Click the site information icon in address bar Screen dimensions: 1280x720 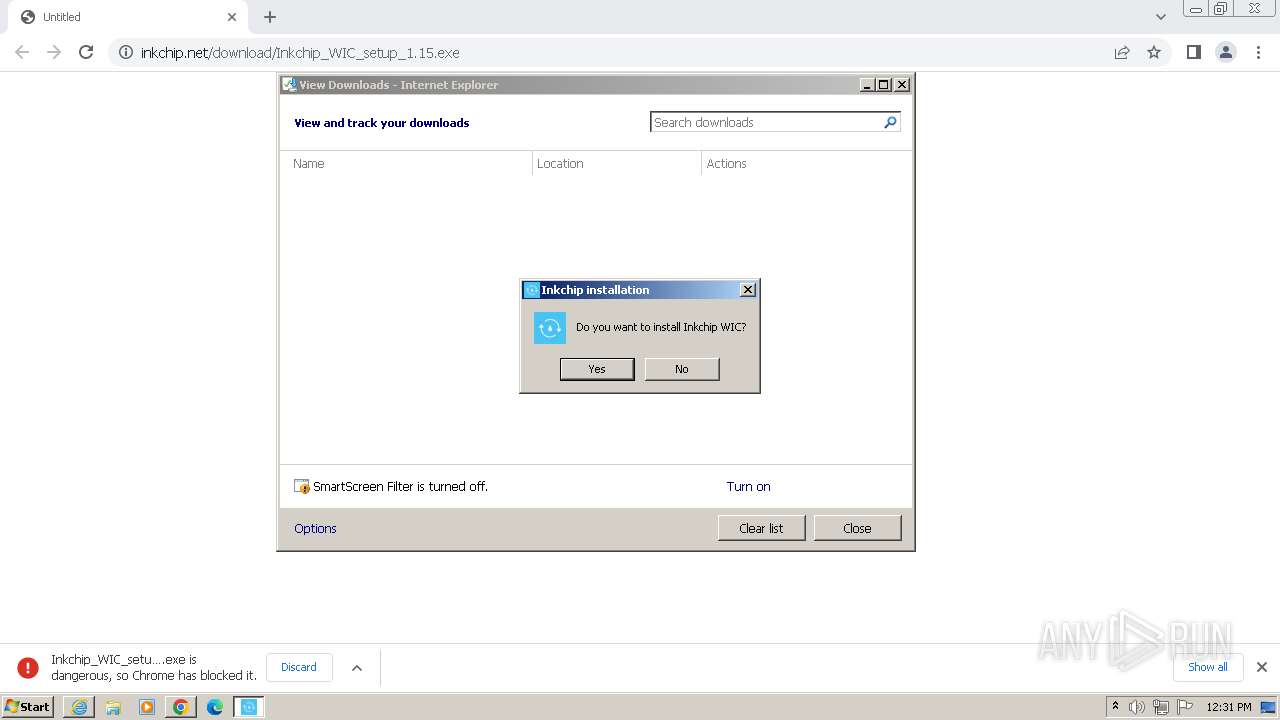point(126,52)
